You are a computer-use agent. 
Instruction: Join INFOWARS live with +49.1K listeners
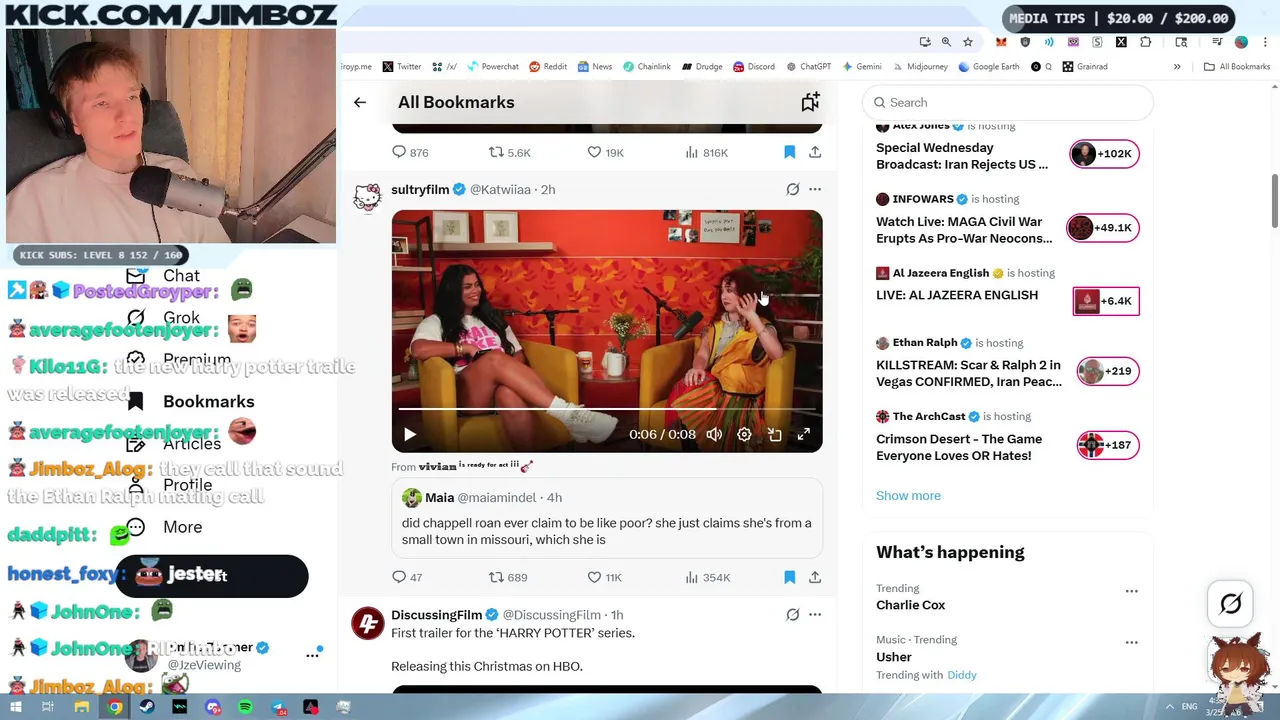(1103, 228)
